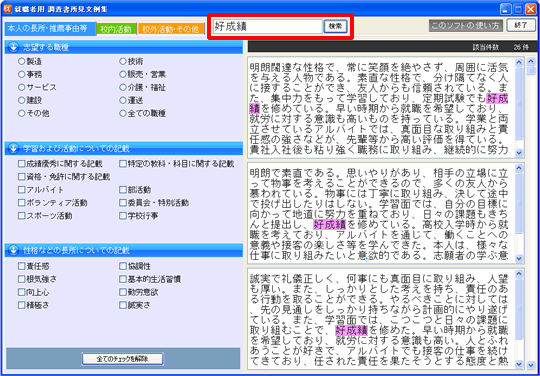Click the app icon in the title bar
The height and width of the screenshot is (376, 540).
[8, 9]
